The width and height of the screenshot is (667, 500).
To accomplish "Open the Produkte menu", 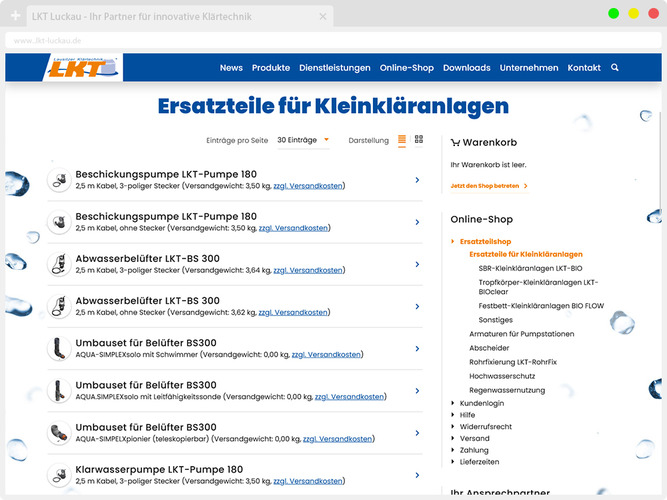I will point(271,68).
